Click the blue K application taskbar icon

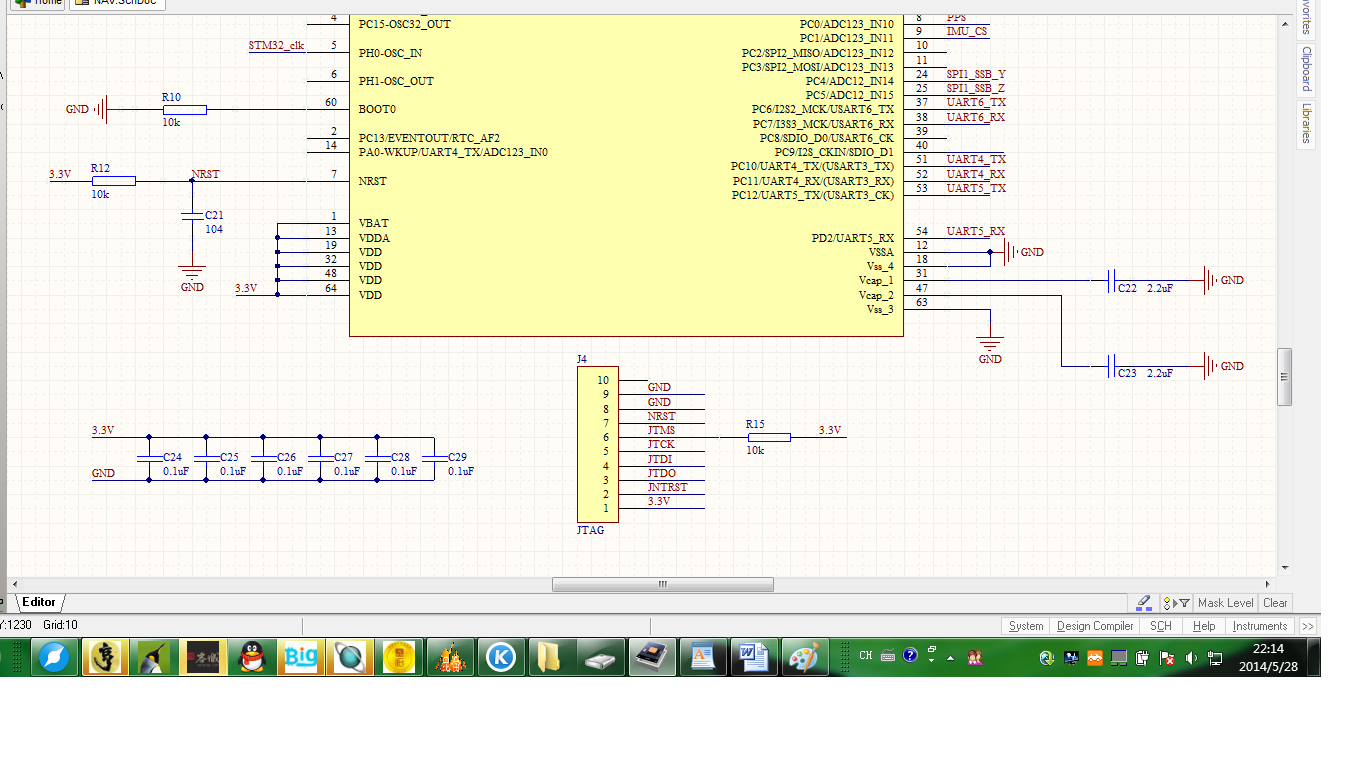[501, 657]
